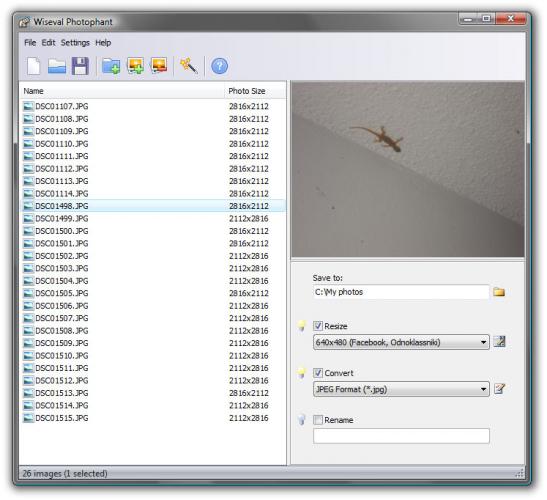Browse for Save to folder icon
The image size is (547, 500).
pos(499,292)
